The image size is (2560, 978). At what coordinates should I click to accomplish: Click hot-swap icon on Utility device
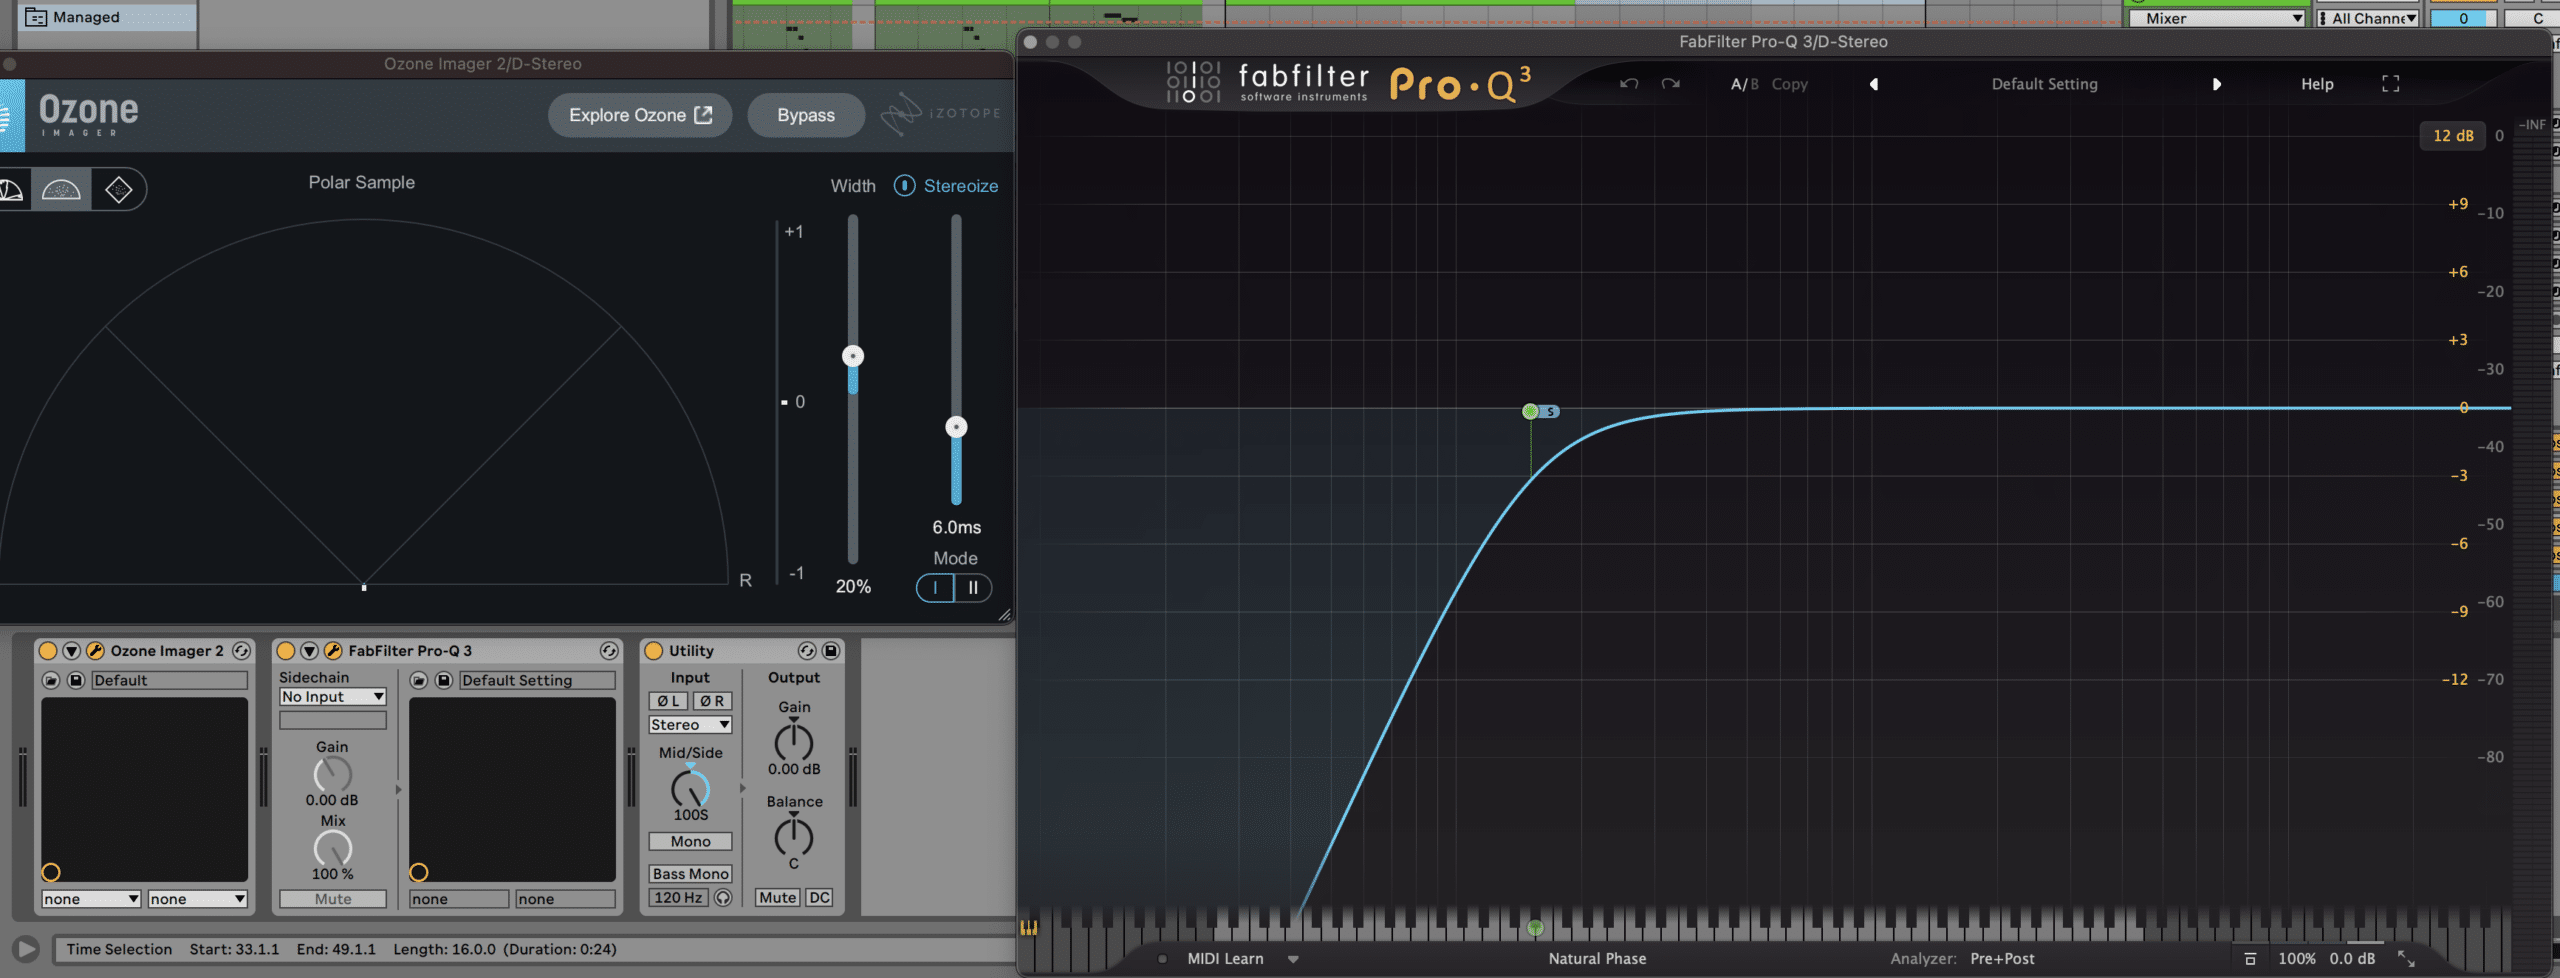click(807, 651)
